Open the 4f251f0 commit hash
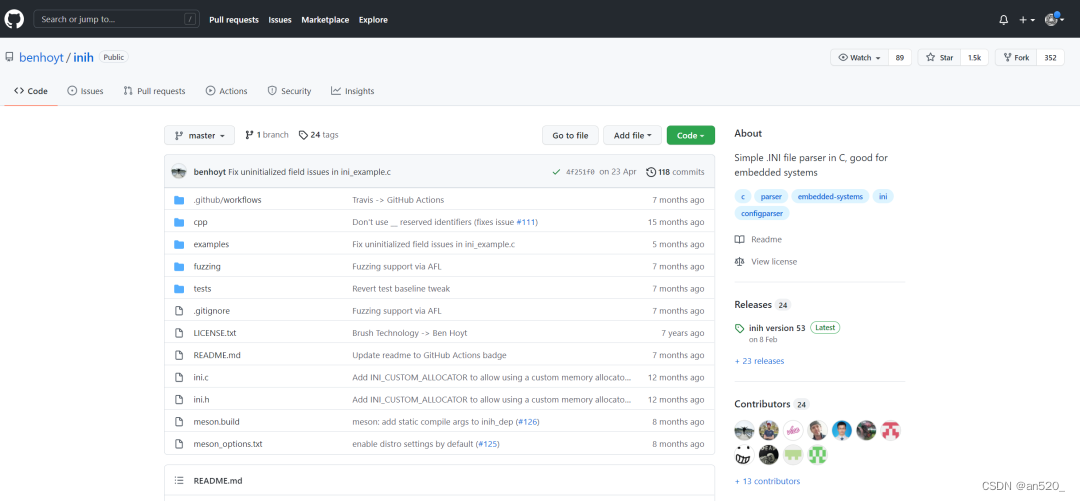 tap(581, 172)
